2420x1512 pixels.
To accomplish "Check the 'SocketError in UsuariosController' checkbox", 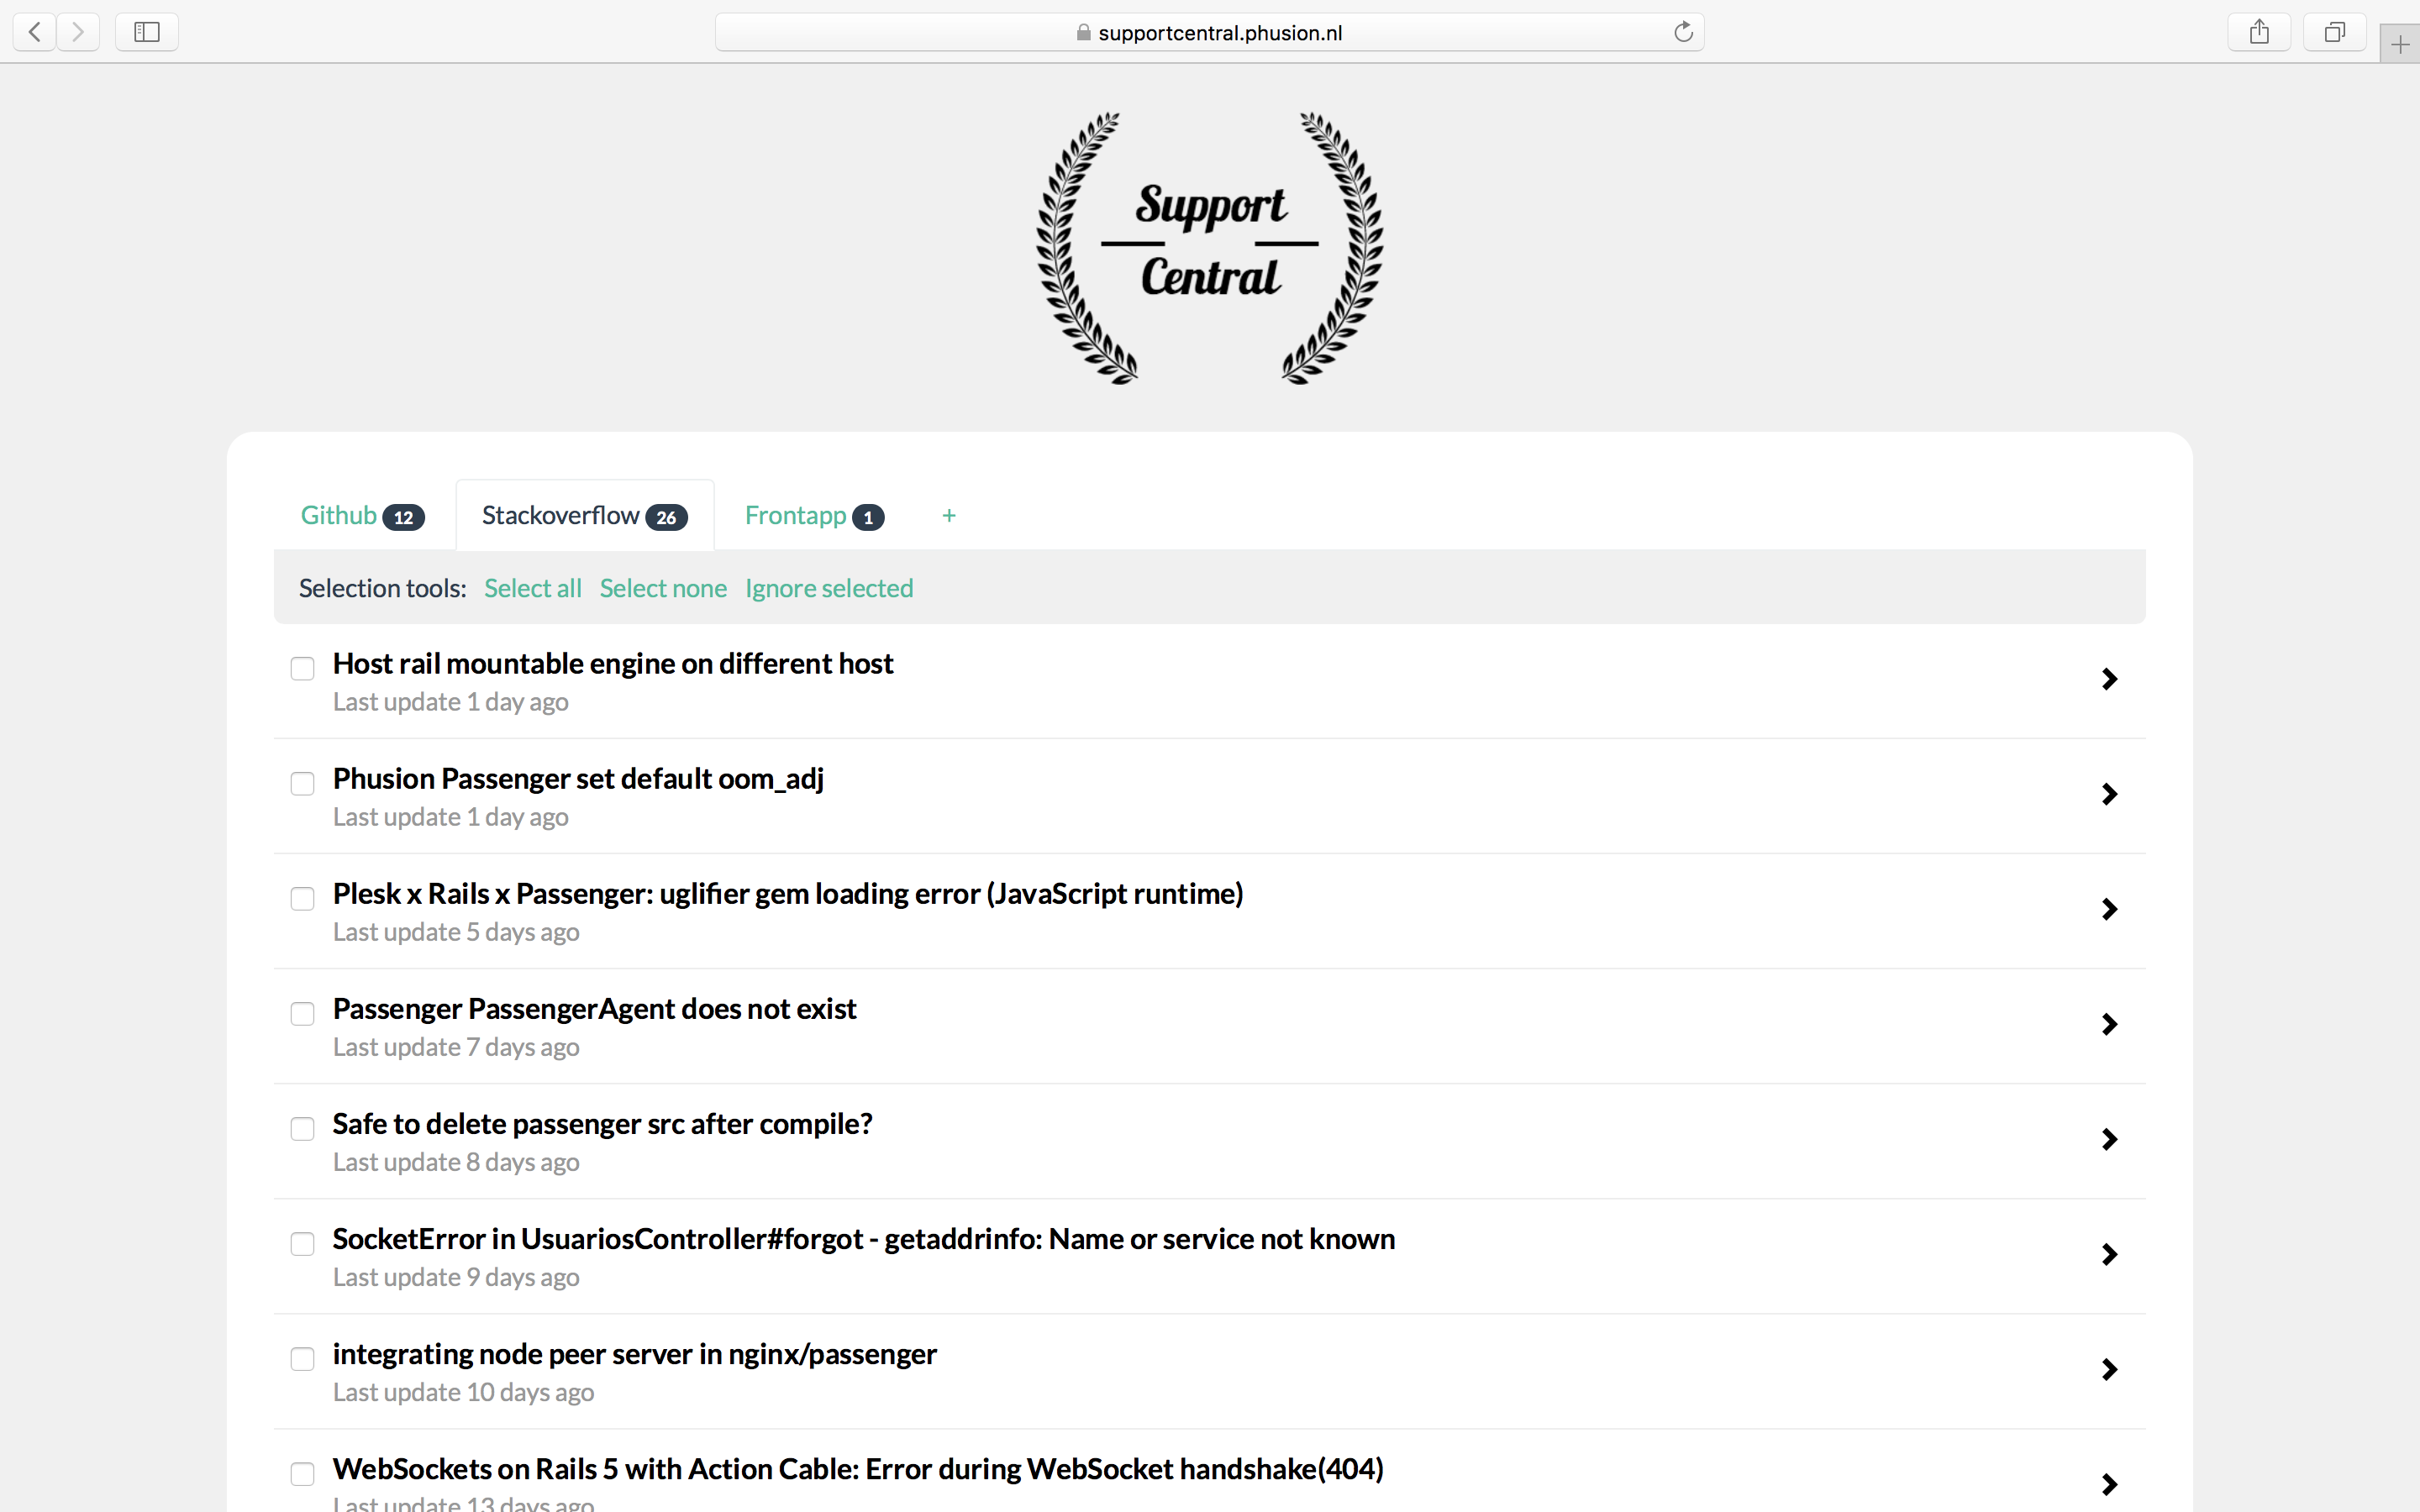I will (302, 1243).
